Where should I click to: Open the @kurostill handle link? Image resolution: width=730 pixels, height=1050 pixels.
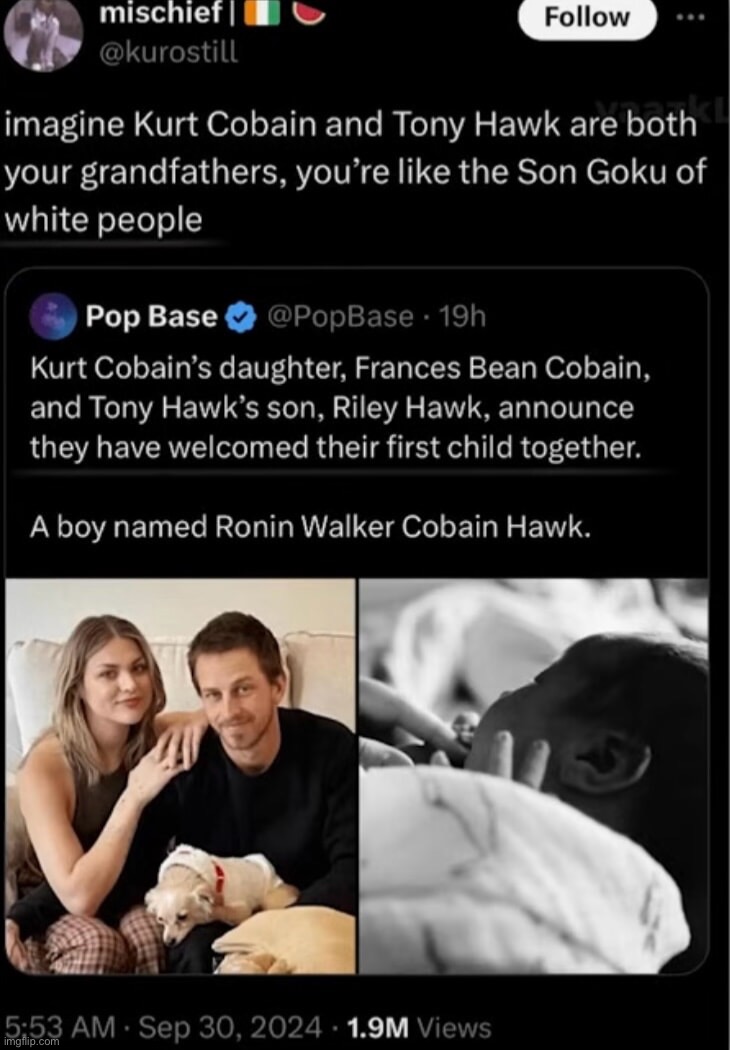pyautogui.click(x=168, y=52)
